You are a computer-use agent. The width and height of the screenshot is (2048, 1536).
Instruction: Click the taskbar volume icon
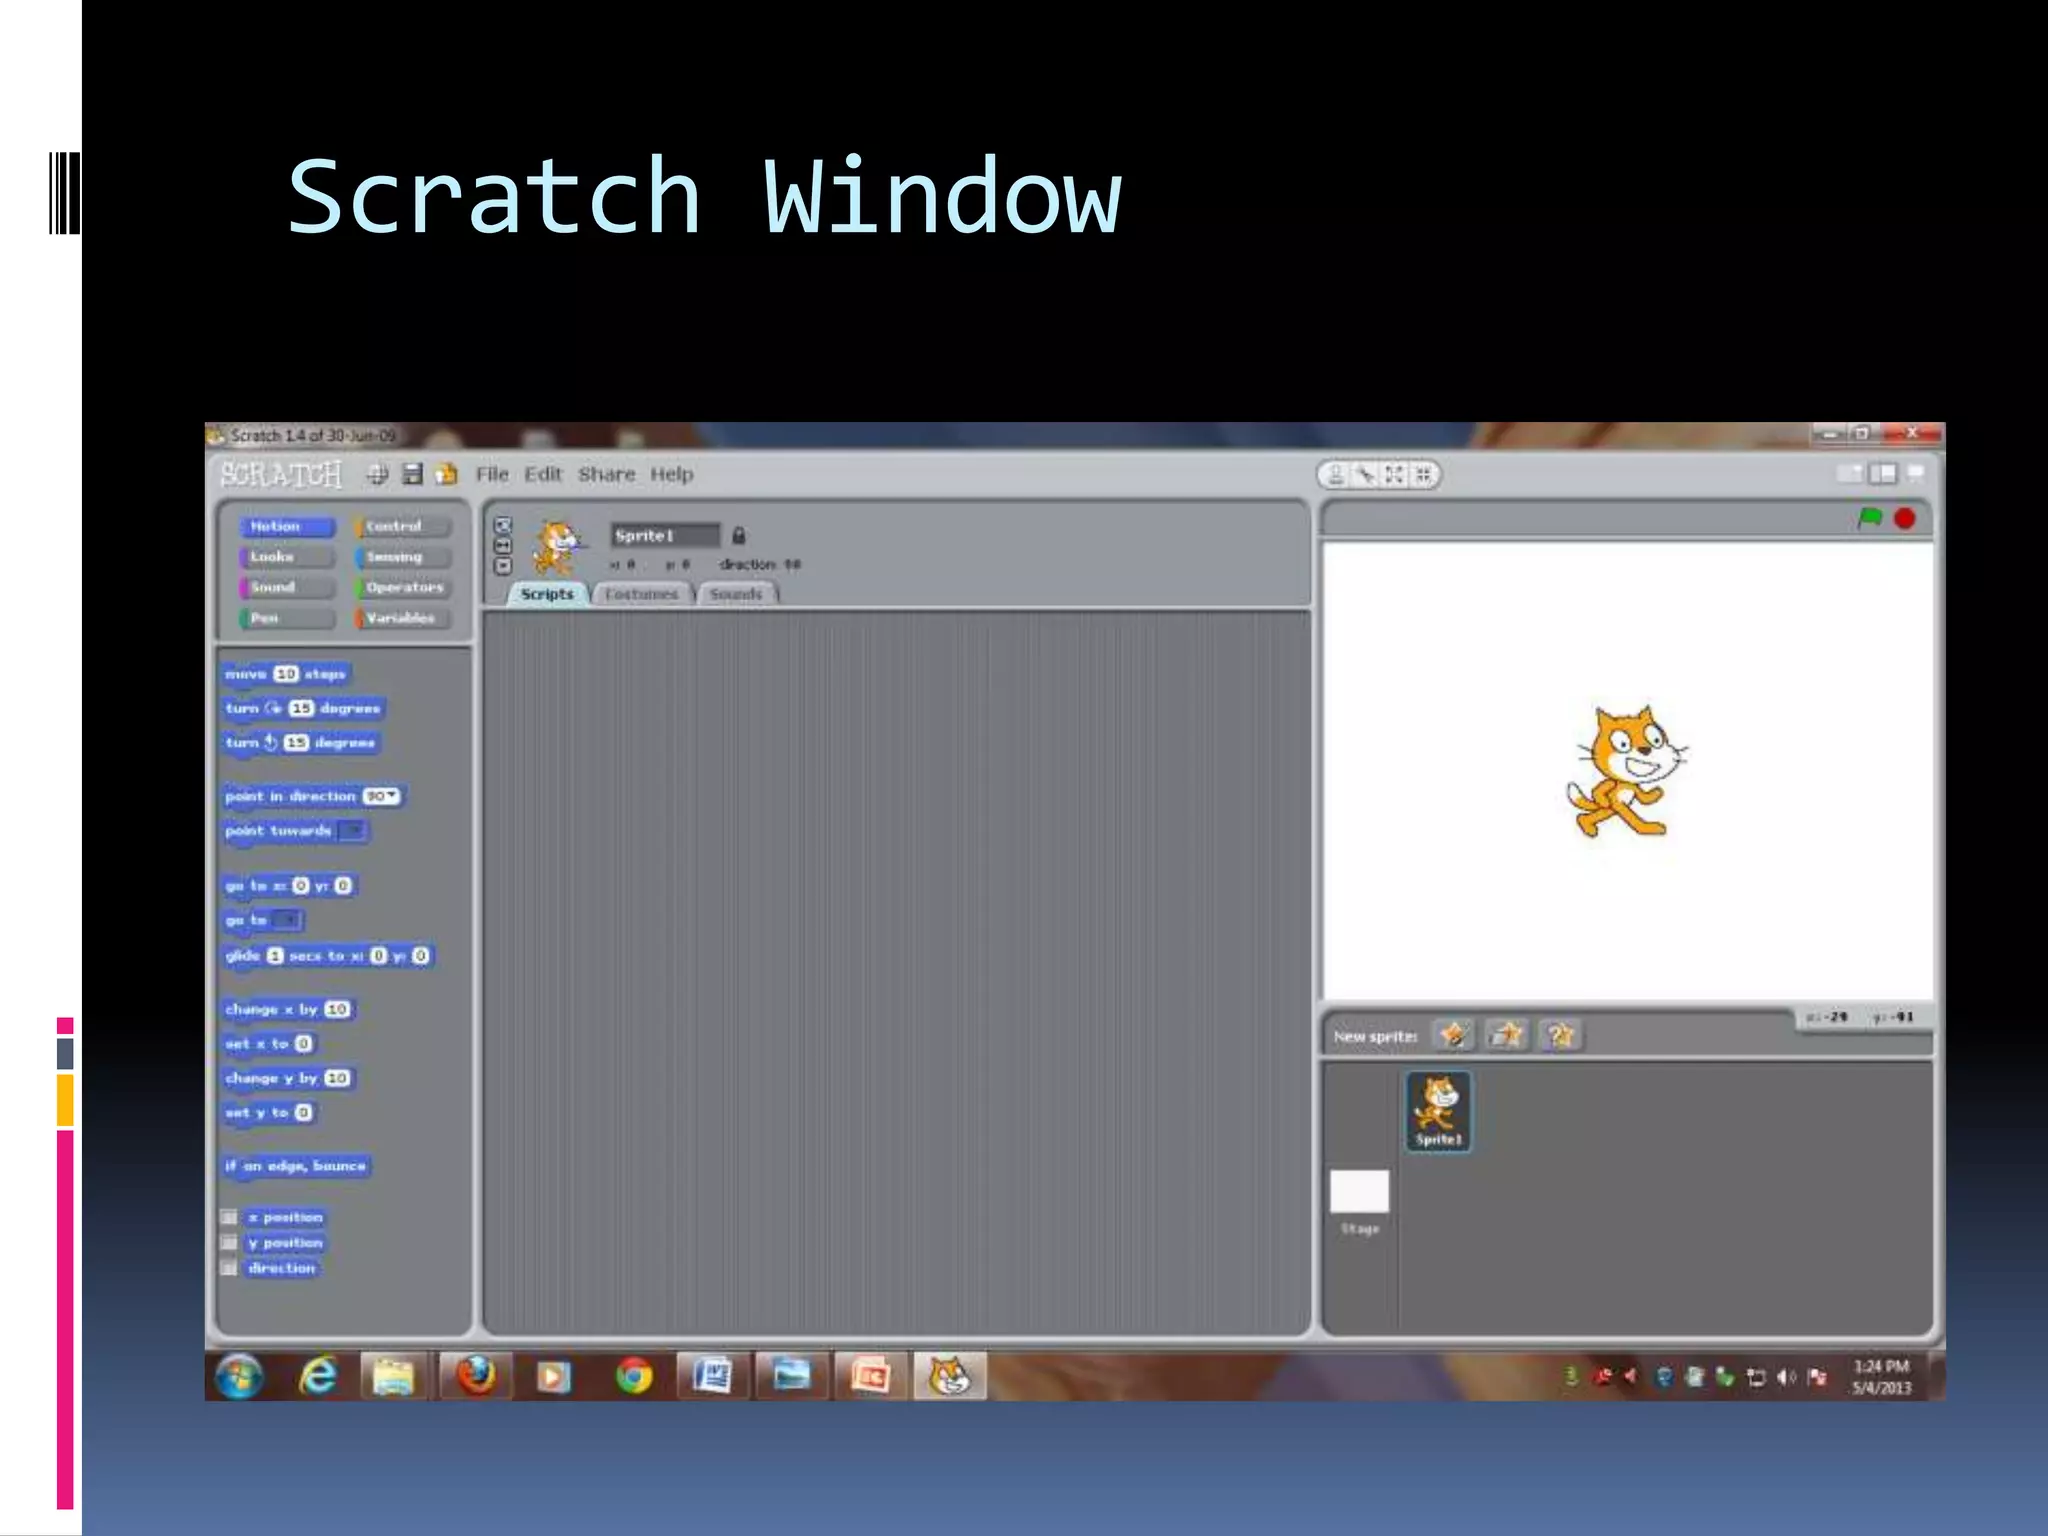(x=1787, y=1377)
